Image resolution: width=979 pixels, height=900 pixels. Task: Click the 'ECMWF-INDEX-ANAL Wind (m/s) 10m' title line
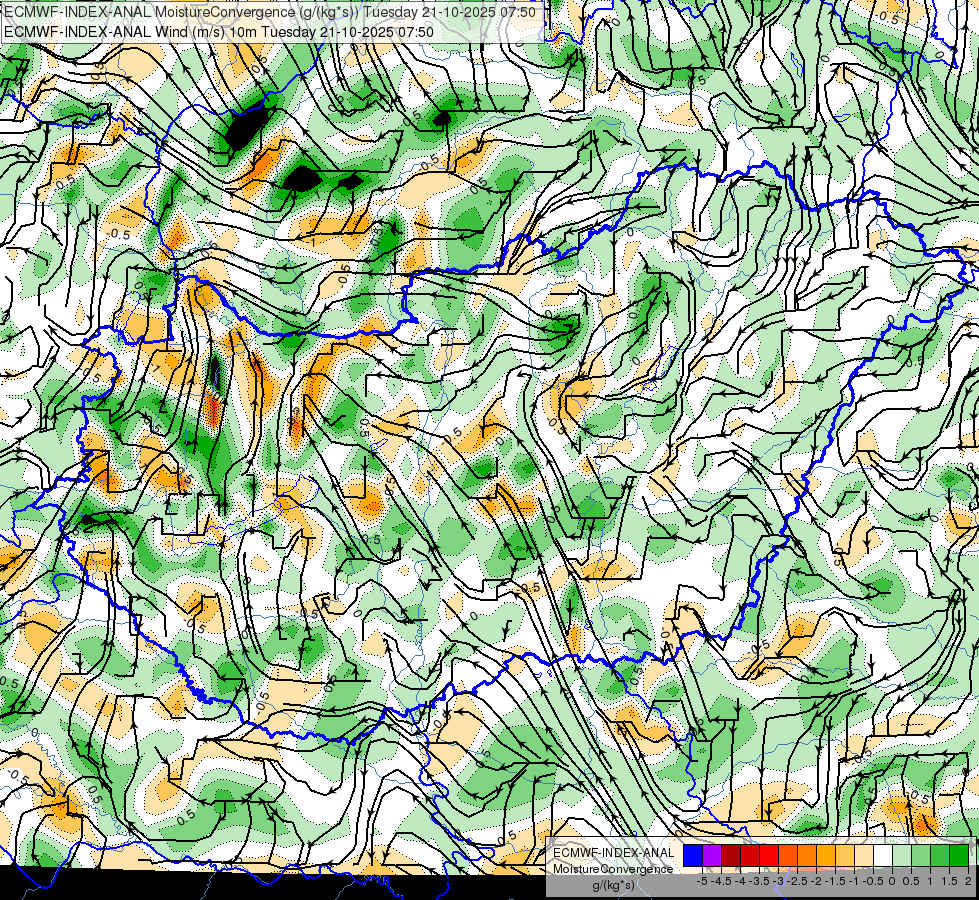point(219,31)
